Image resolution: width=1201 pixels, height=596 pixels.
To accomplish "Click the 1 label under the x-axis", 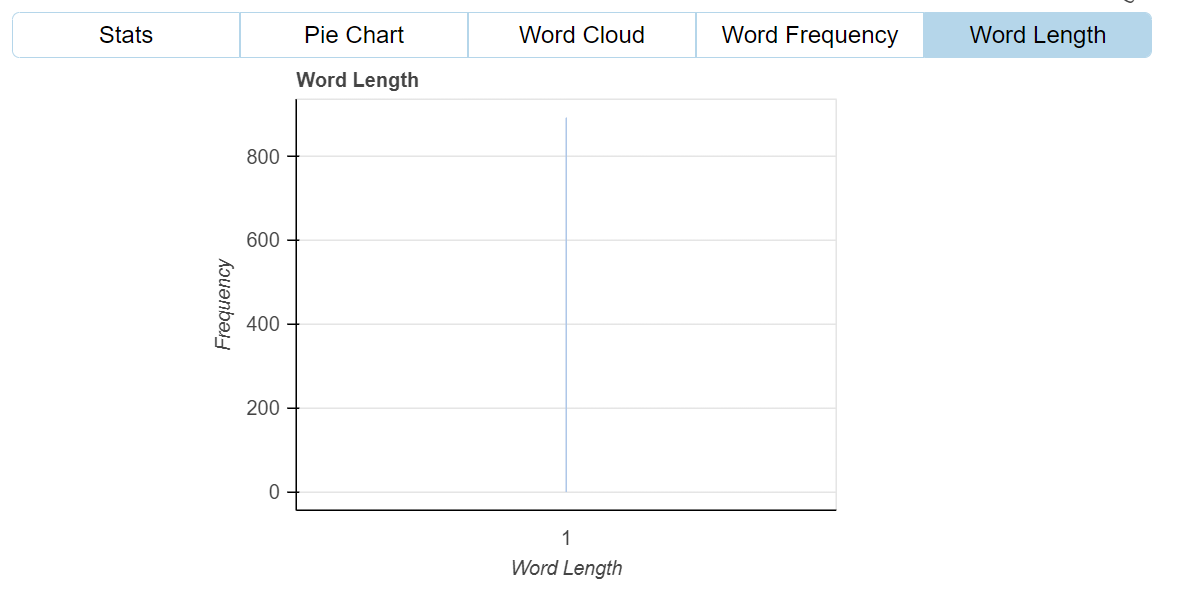I will click(566, 538).
